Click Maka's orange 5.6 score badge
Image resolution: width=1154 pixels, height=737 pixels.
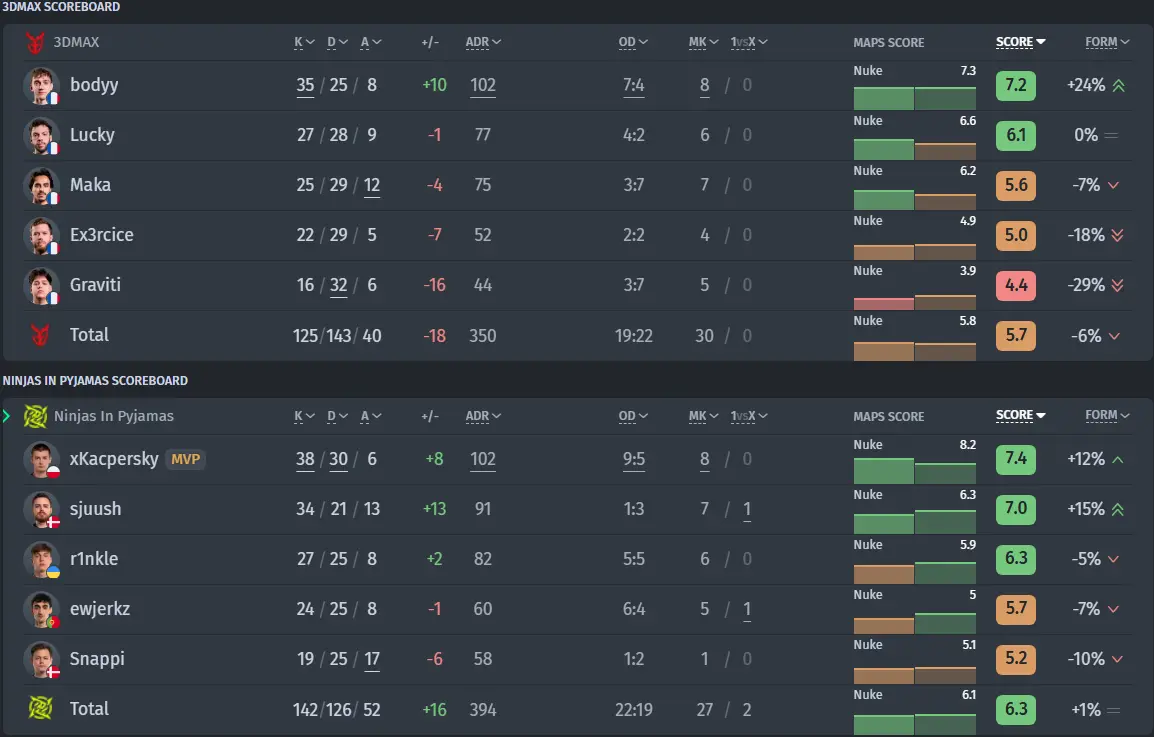[x=1016, y=186]
